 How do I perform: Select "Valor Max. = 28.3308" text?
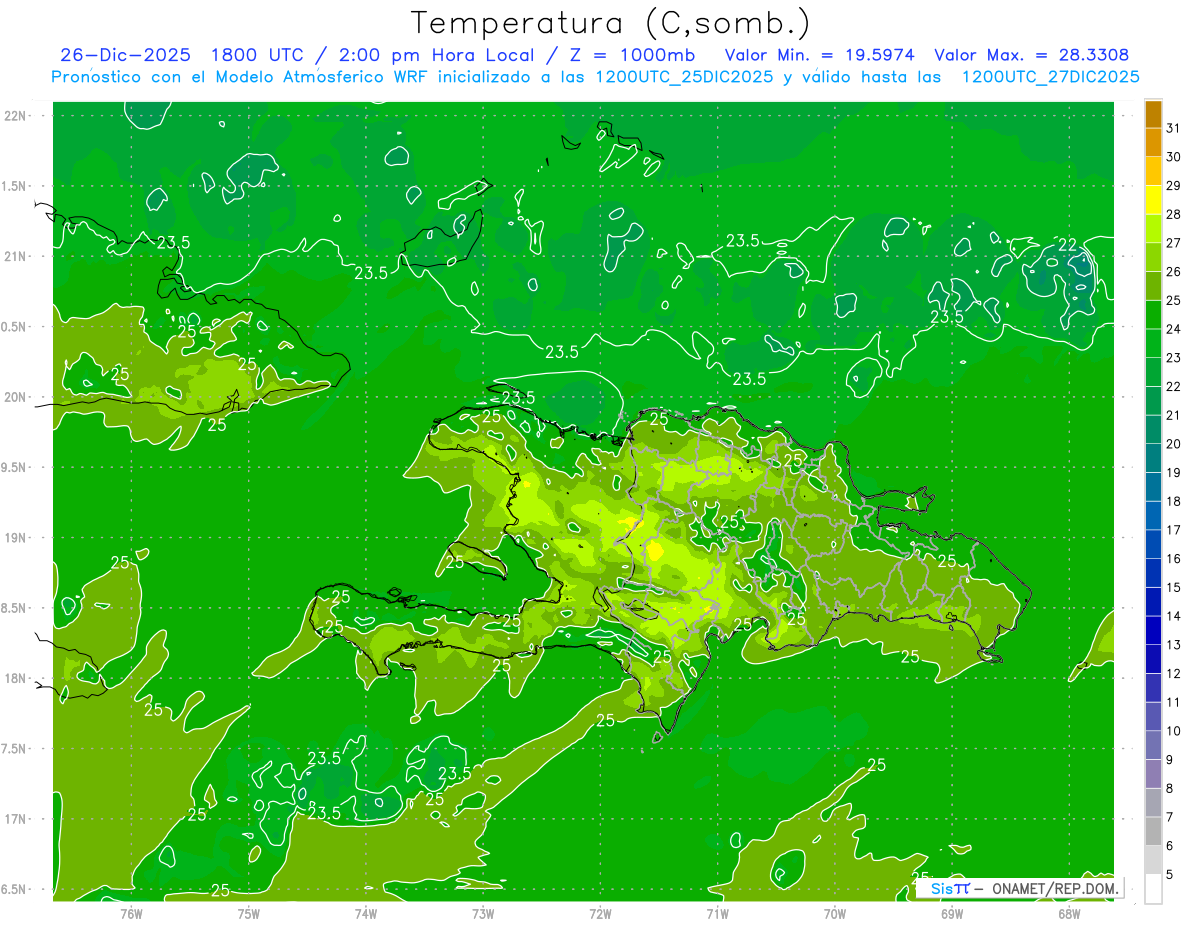tap(1032, 55)
